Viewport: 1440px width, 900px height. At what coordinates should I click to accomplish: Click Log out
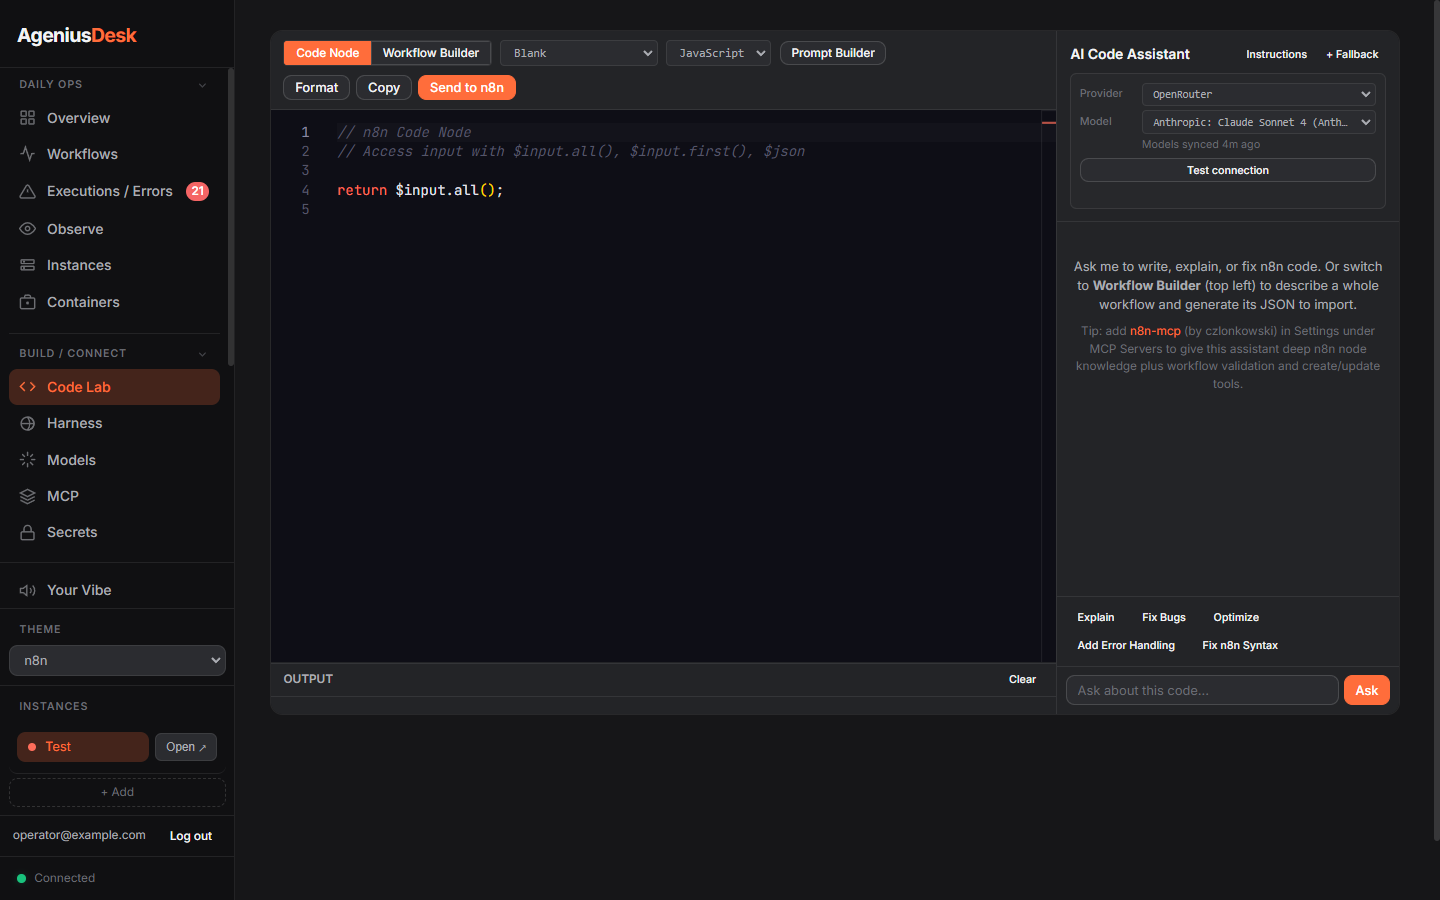click(190, 836)
